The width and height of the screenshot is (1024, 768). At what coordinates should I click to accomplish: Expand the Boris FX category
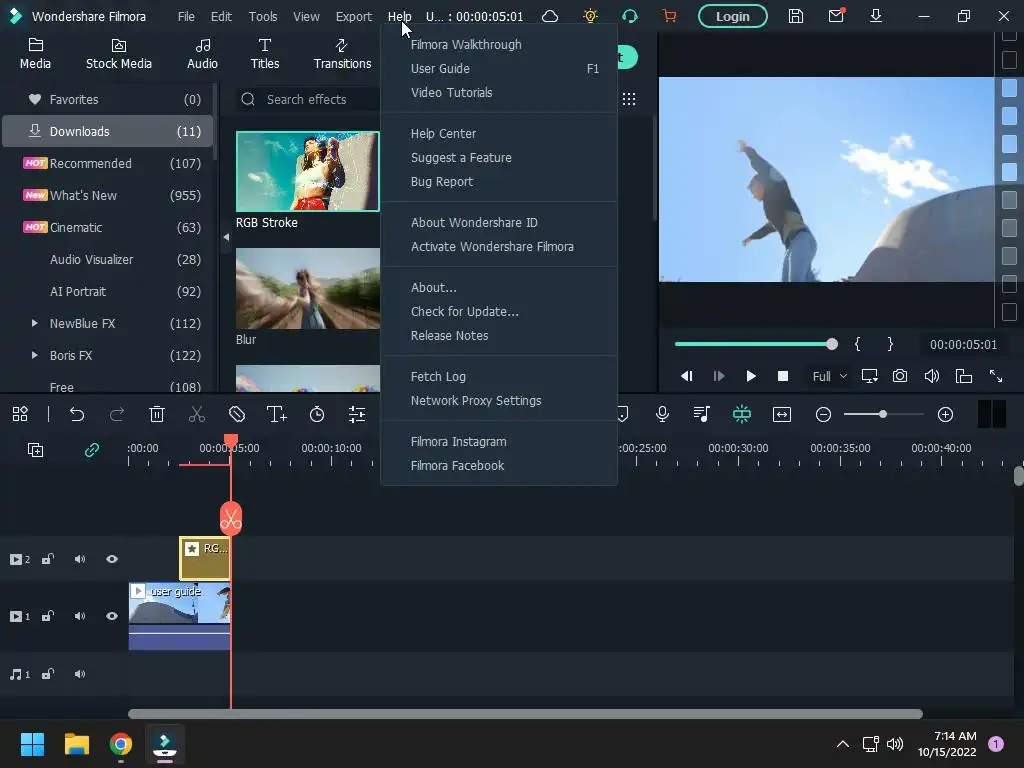point(35,355)
